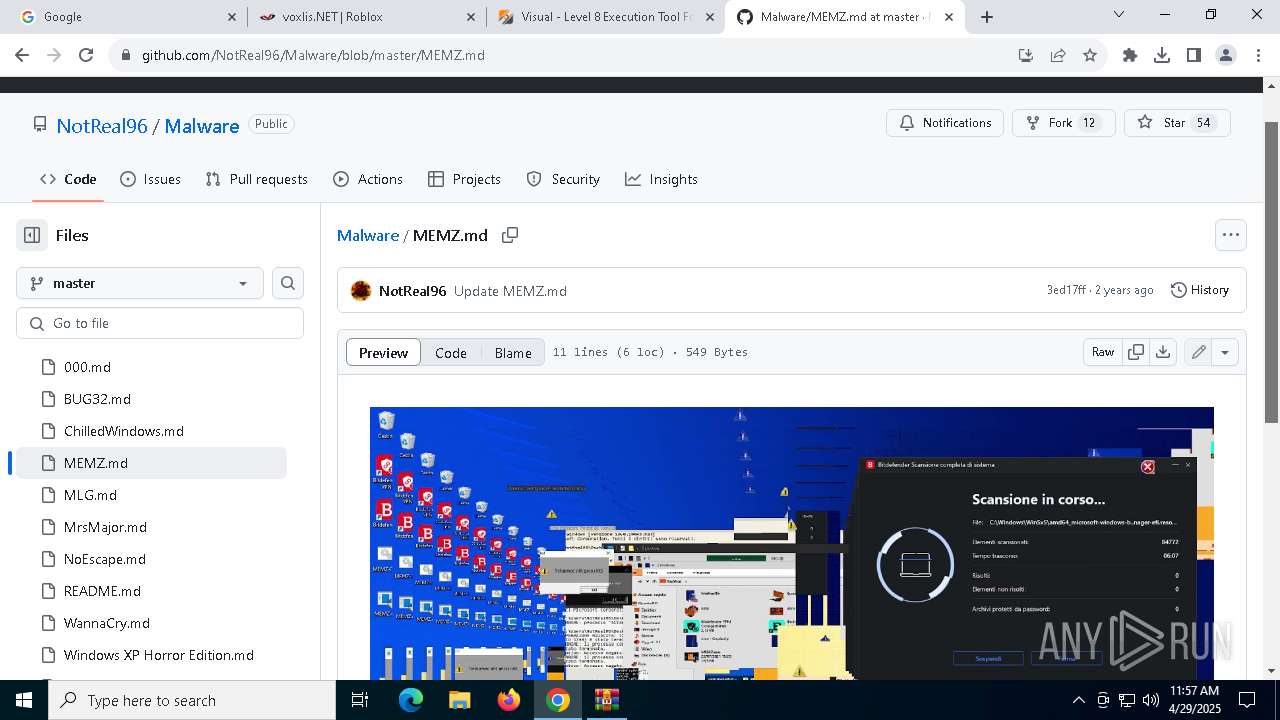The image size is (1280, 720).
Task: Open WannaCry.md in file tree
Action: [x=107, y=623]
